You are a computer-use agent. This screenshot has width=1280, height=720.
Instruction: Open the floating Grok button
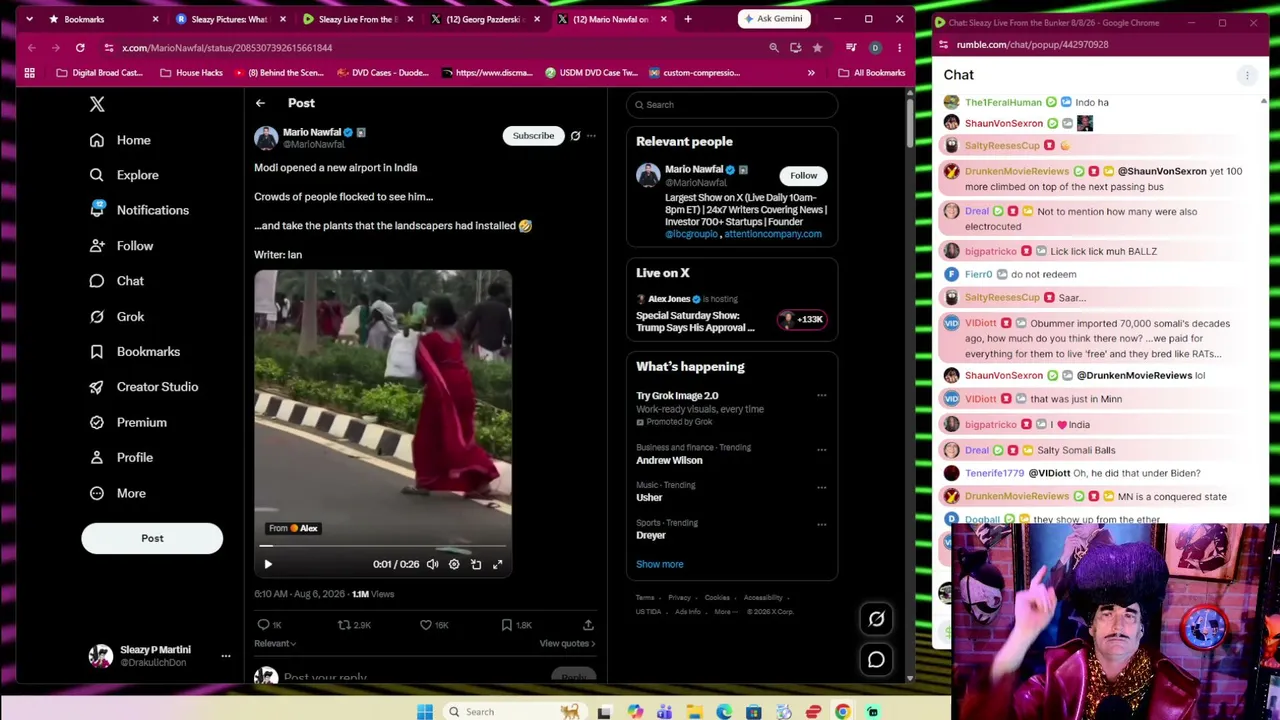[876, 619]
